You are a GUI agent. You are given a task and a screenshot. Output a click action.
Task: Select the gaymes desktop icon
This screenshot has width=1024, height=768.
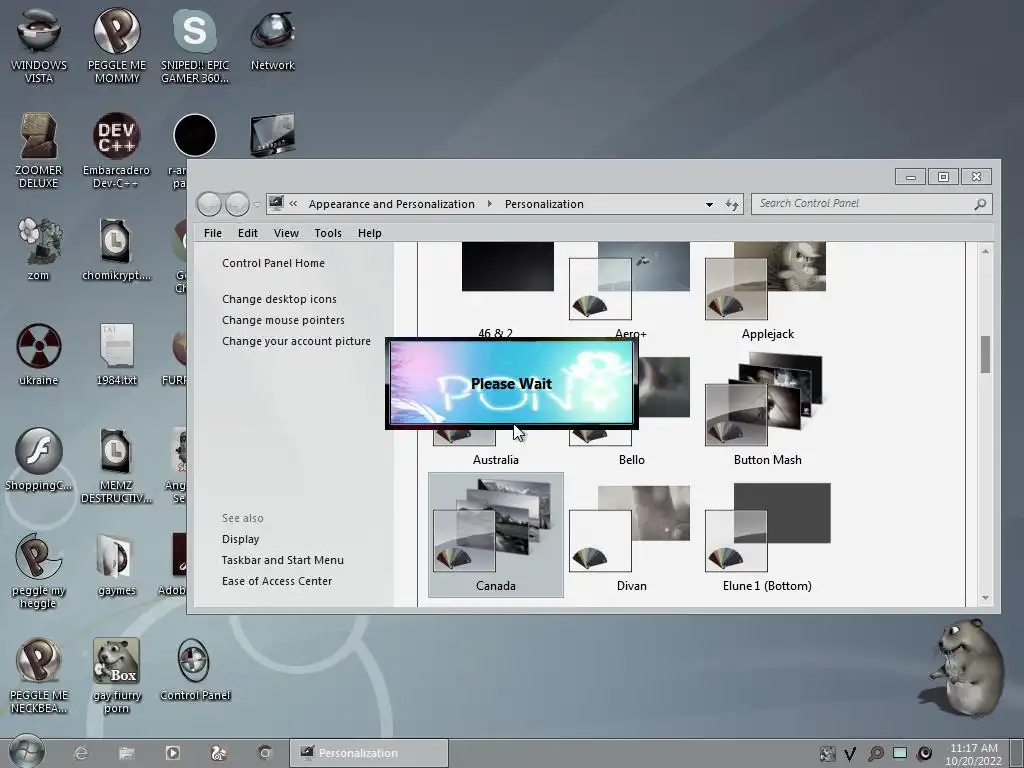pos(117,564)
